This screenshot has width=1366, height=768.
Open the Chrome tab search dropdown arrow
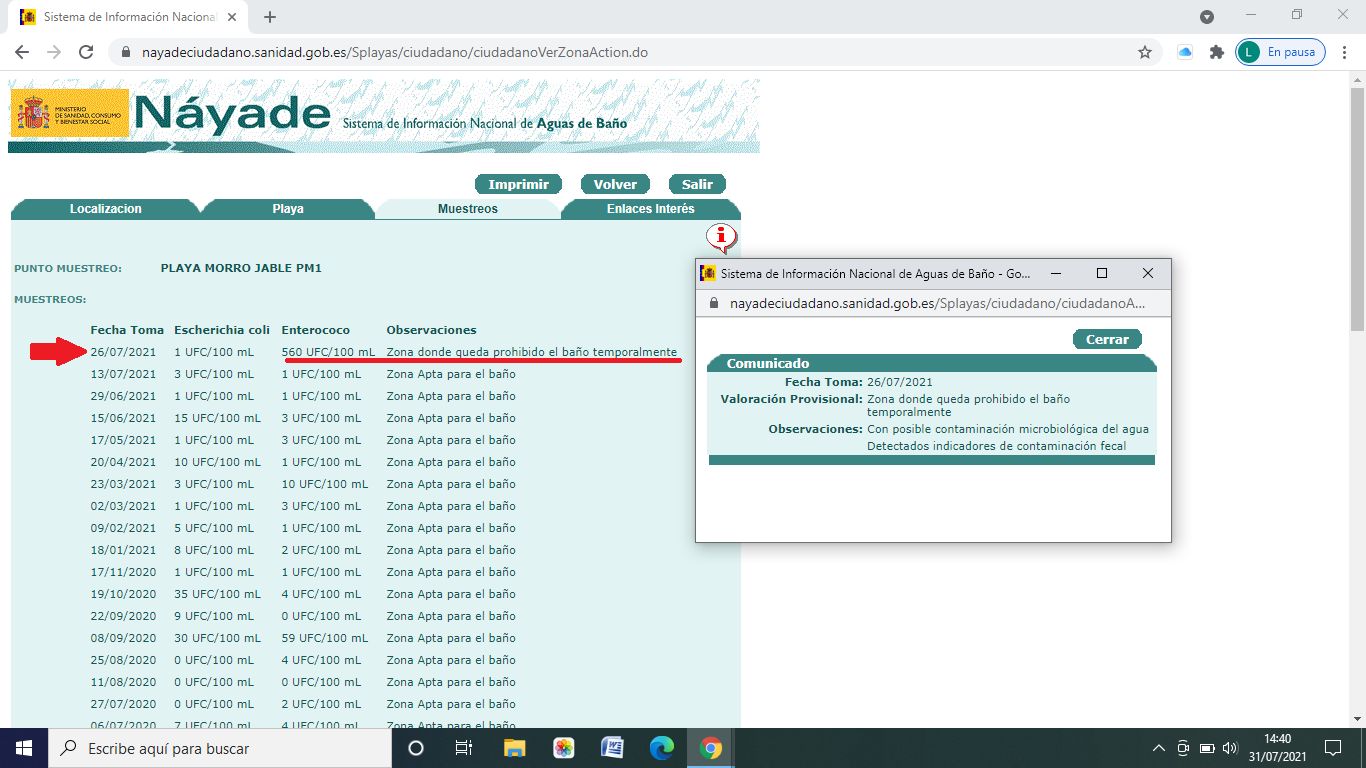click(x=1207, y=17)
